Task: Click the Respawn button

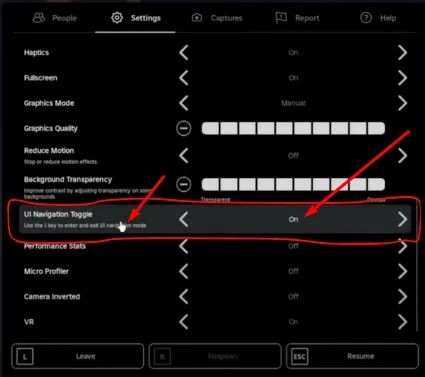Action: pyautogui.click(x=215, y=356)
